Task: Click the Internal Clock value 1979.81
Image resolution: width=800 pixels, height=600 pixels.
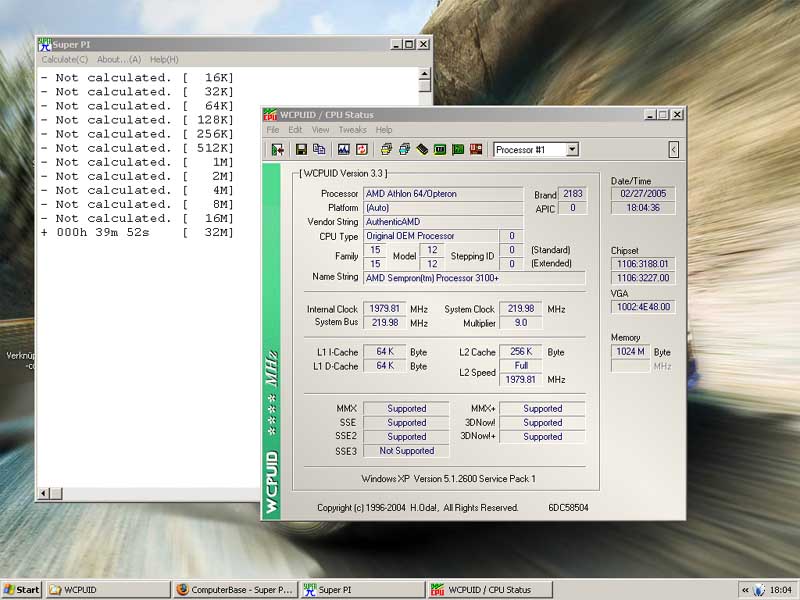Action: coord(384,309)
